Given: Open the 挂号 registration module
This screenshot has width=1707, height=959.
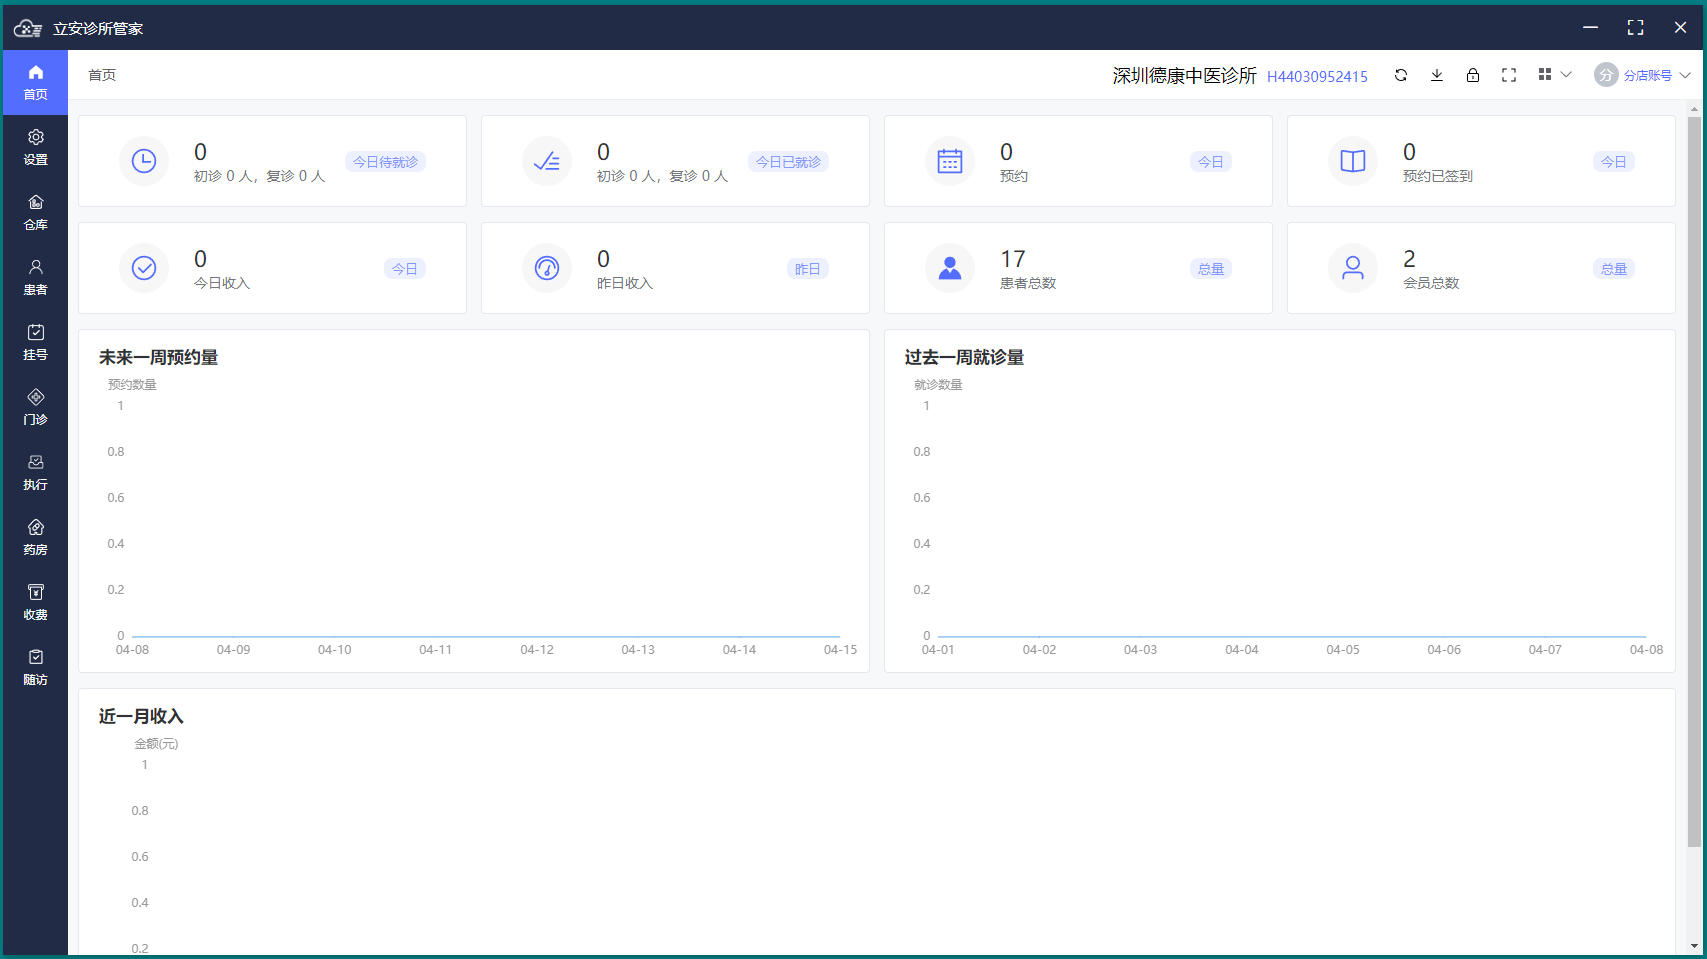Looking at the screenshot, I should [35, 342].
